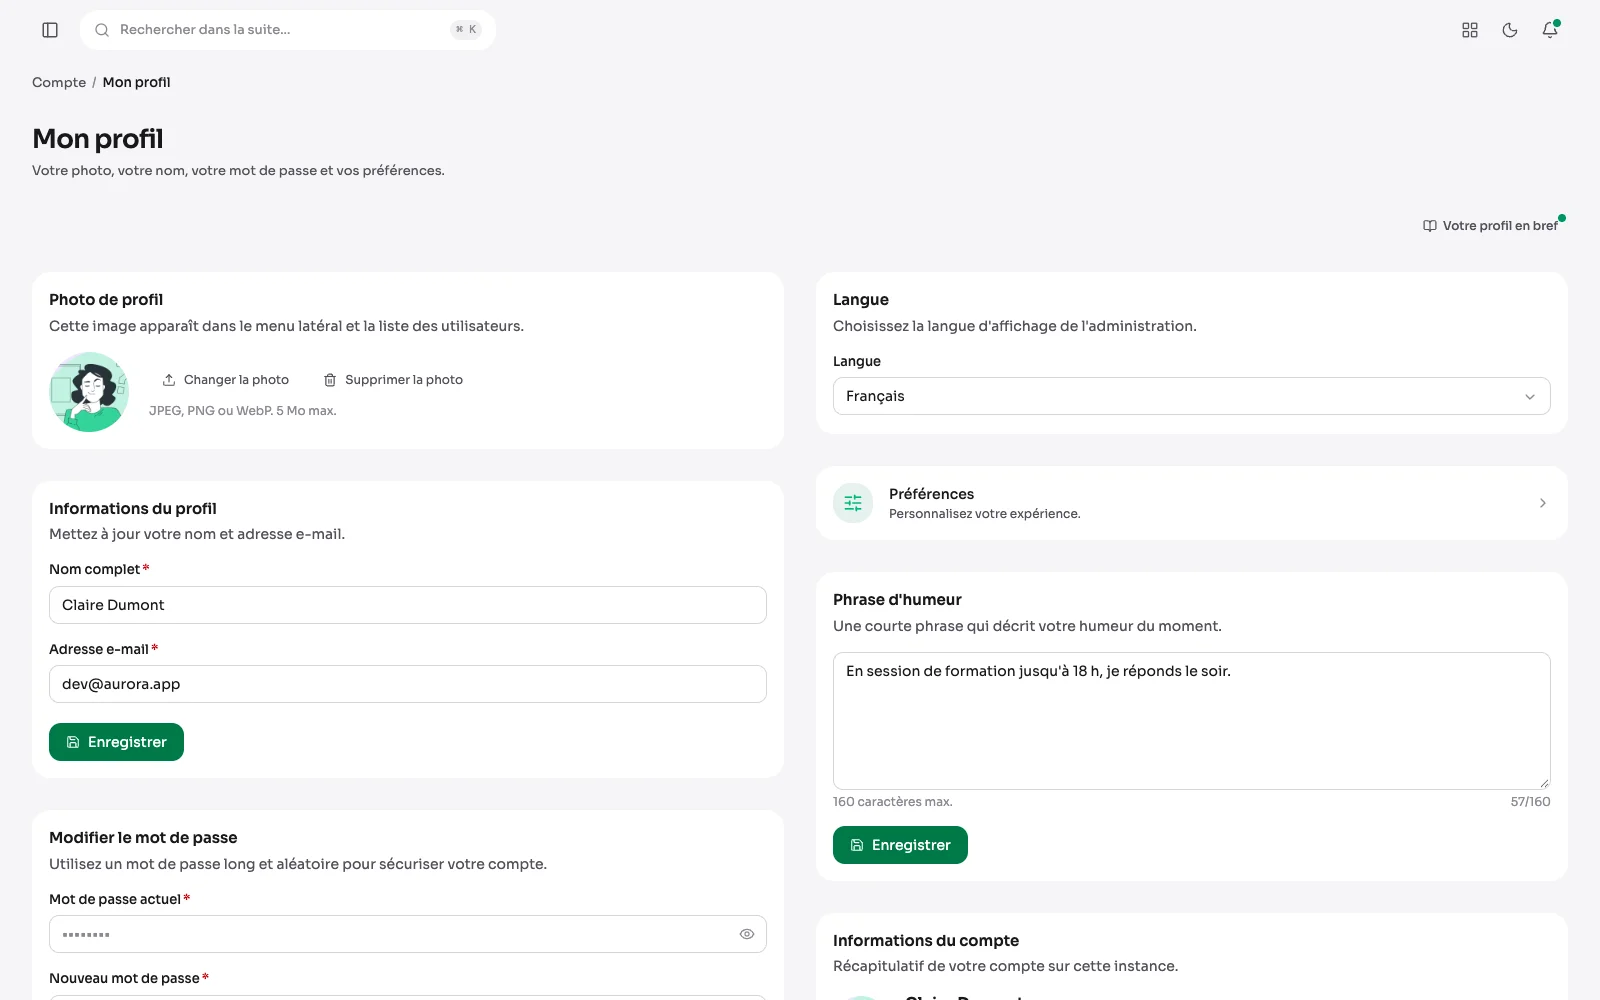Click the 57/160 character counter
The width and height of the screenshot is (1600, 1000).
coord(1530,802)
